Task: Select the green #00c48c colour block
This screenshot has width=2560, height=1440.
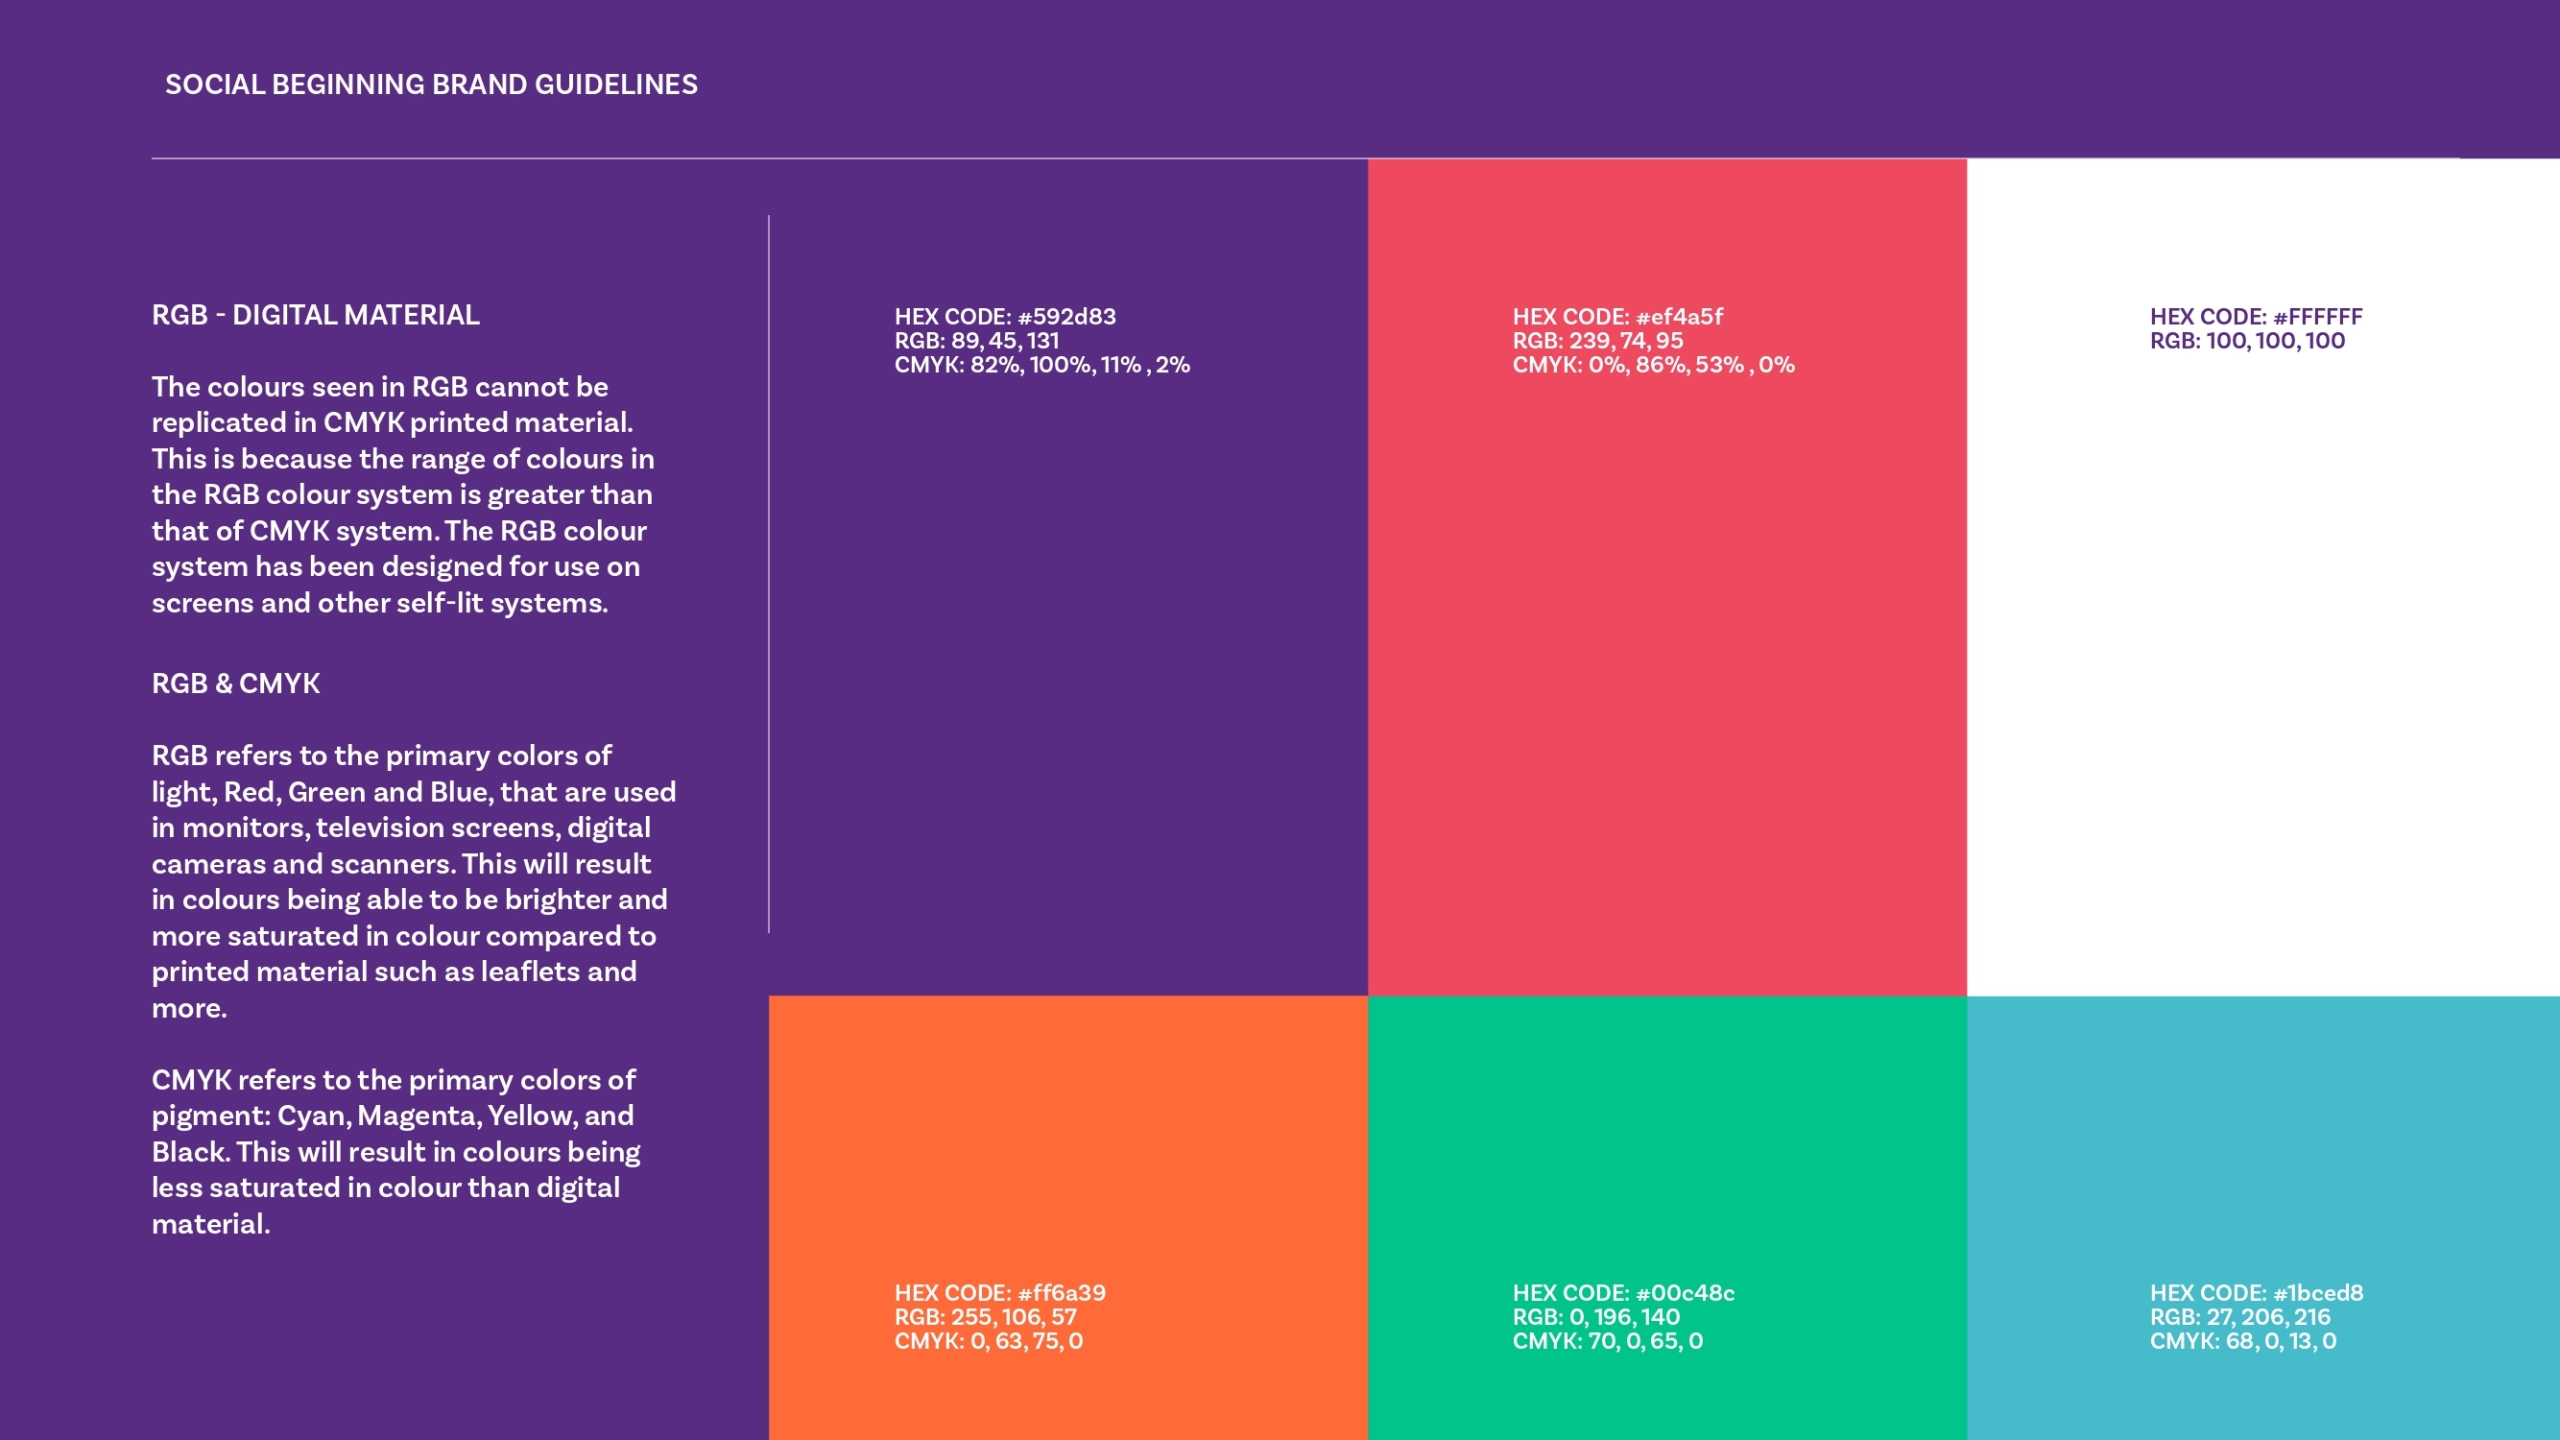Action: pyautogui.click(x=1667, y=1150)
